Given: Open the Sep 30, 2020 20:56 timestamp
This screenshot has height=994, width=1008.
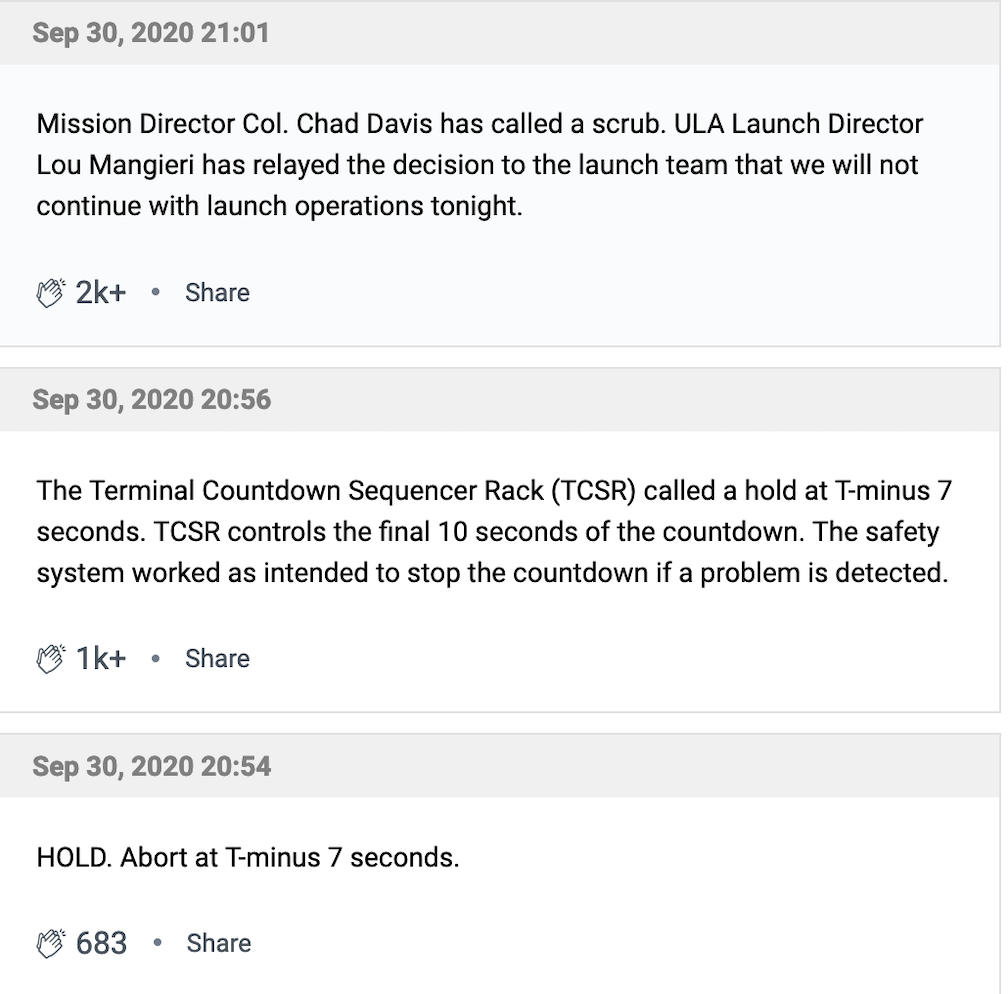Looking at the screenshot, I should [x=151, y=400].
